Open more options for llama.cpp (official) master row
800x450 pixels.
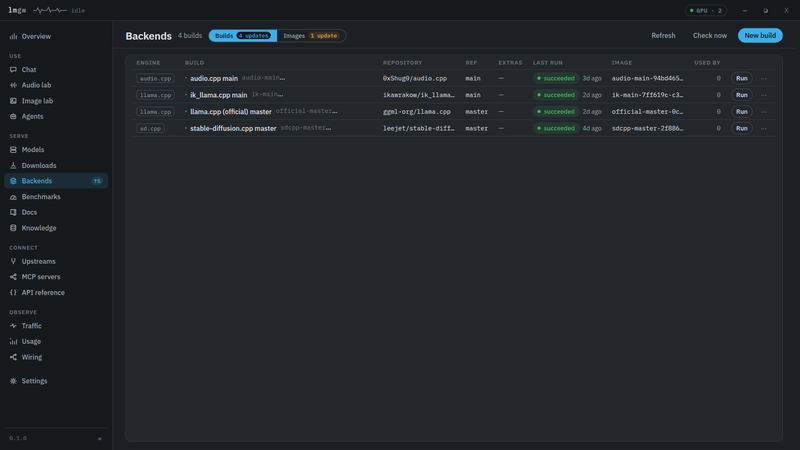point(764,112)
